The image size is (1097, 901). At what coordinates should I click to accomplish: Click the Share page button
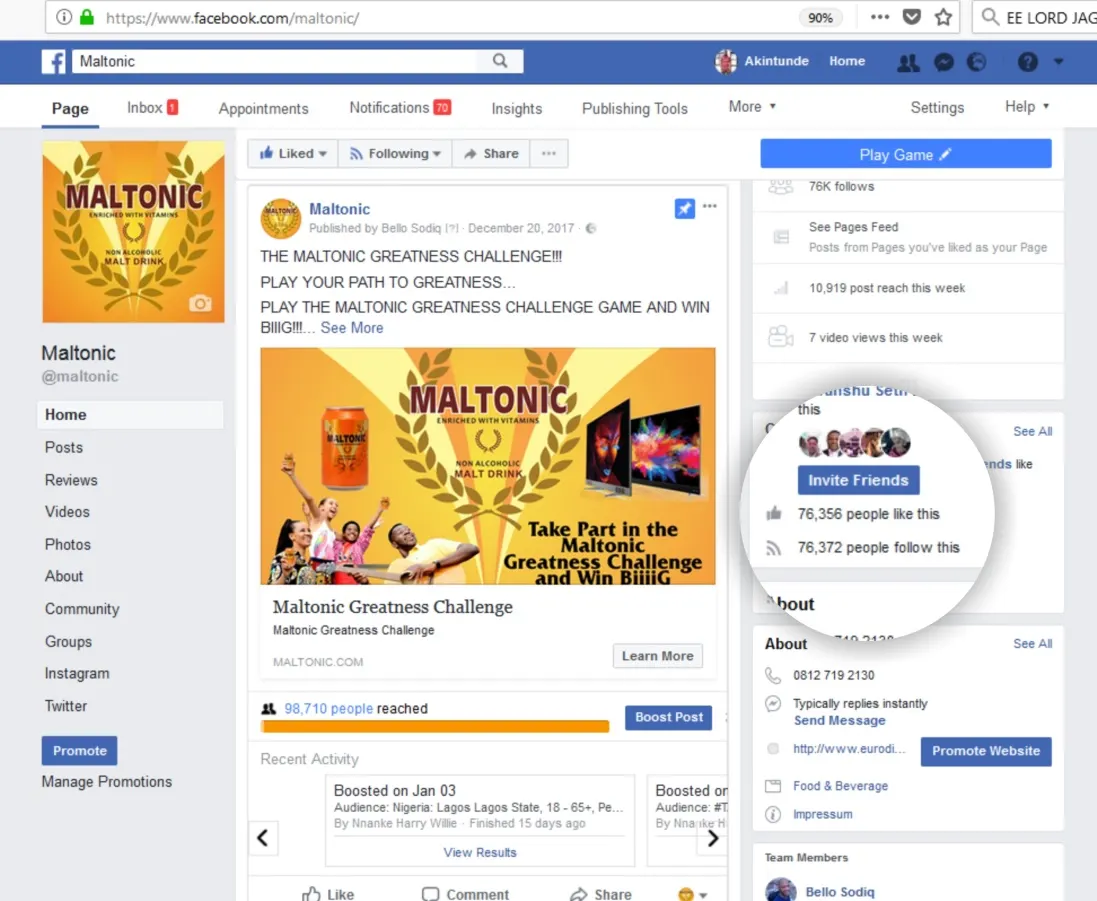pos(491,154)
